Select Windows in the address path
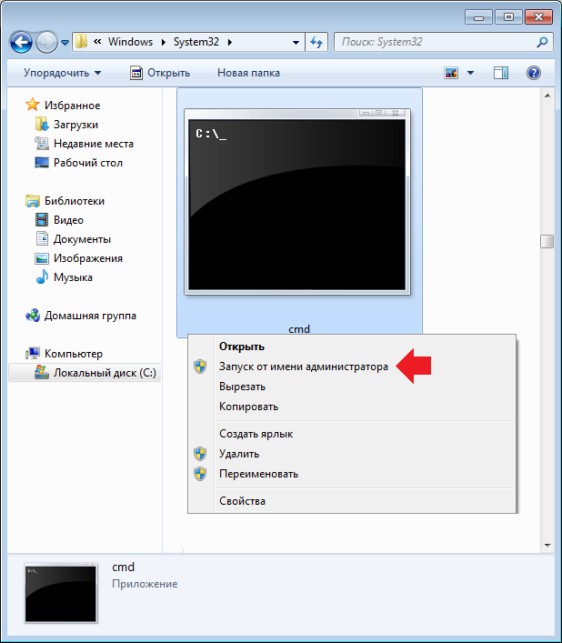Screen dimensions: 562x643 (130, 42)
